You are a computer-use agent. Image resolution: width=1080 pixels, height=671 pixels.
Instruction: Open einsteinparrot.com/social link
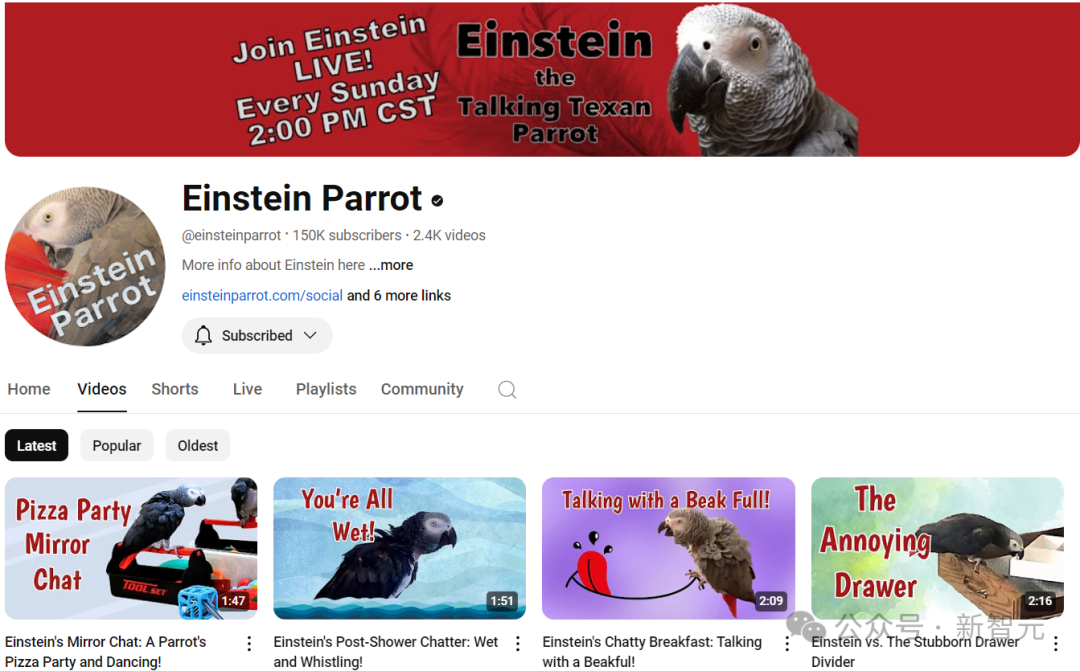[262, 296]
